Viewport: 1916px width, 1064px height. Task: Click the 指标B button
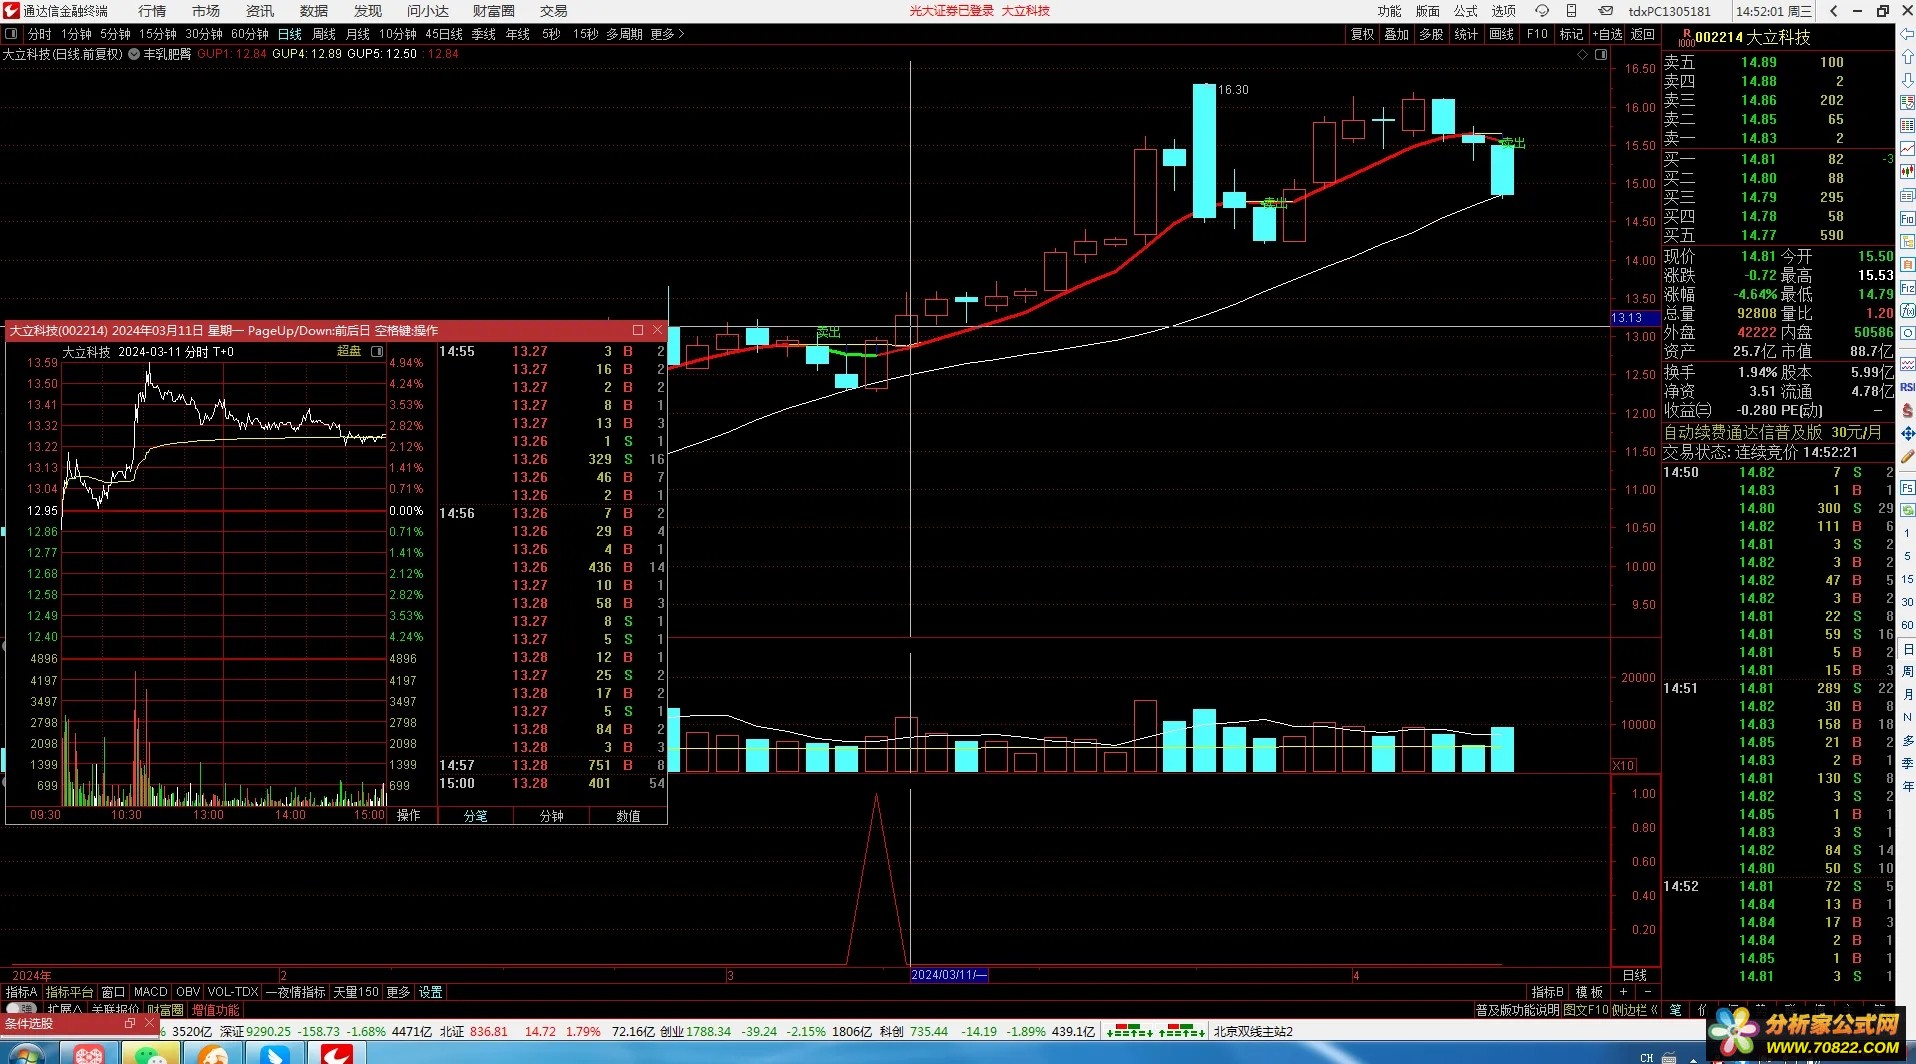pyautogui.click(x=1547, y=992)
